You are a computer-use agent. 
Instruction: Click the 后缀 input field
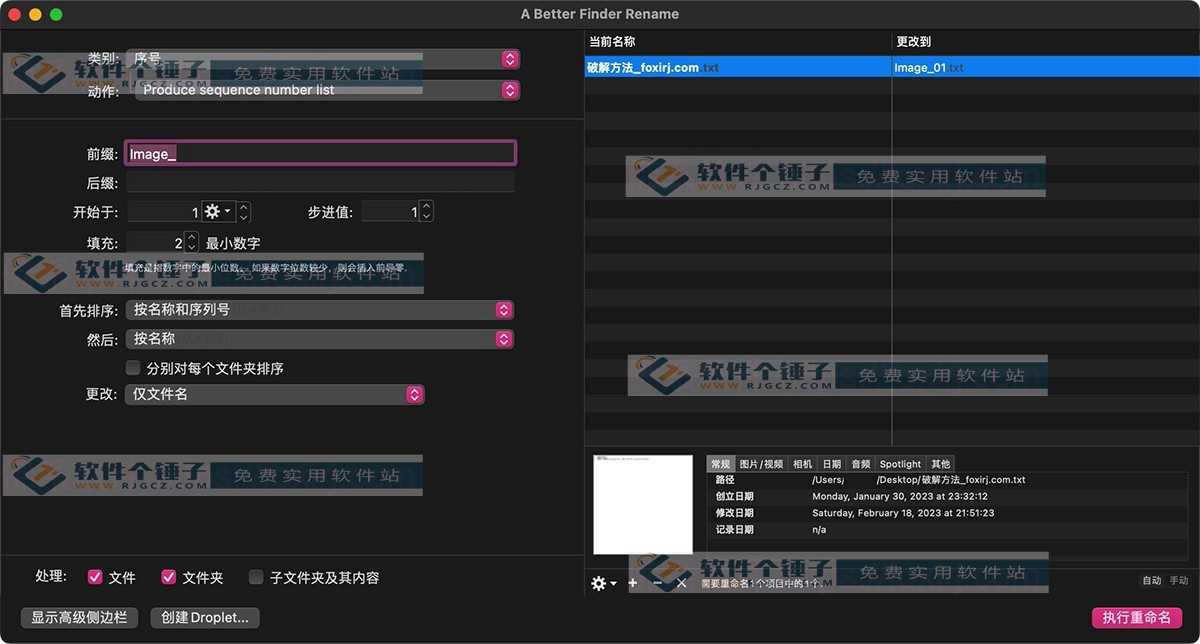[x=320, y=183]
